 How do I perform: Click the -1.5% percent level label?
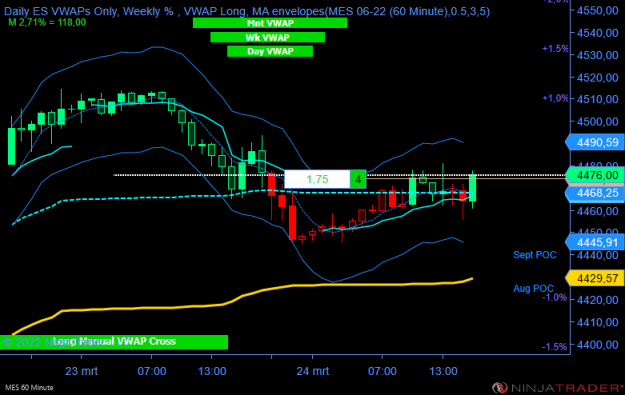[555, 347]
